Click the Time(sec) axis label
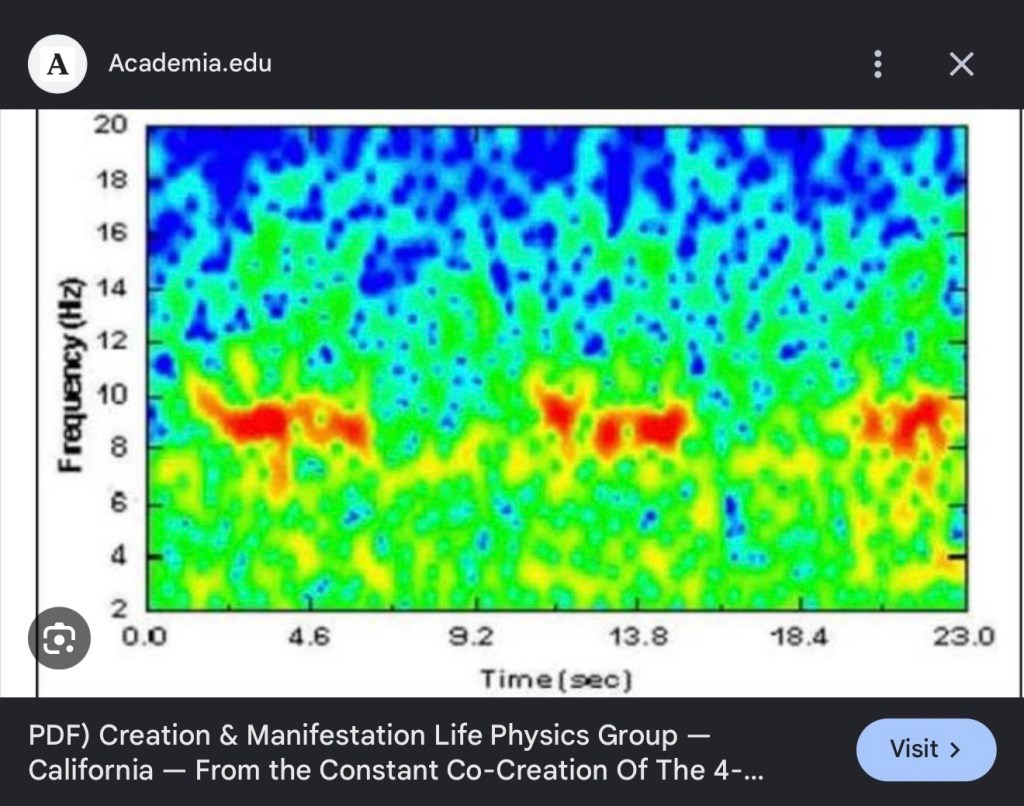Screen dimensions: 1024x806 pyautogui.click(x=556, y=680)
